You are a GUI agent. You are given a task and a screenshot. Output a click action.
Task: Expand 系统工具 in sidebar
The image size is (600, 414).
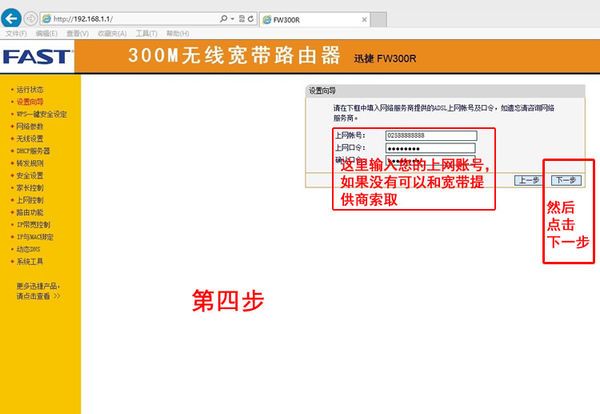[30, 261]
